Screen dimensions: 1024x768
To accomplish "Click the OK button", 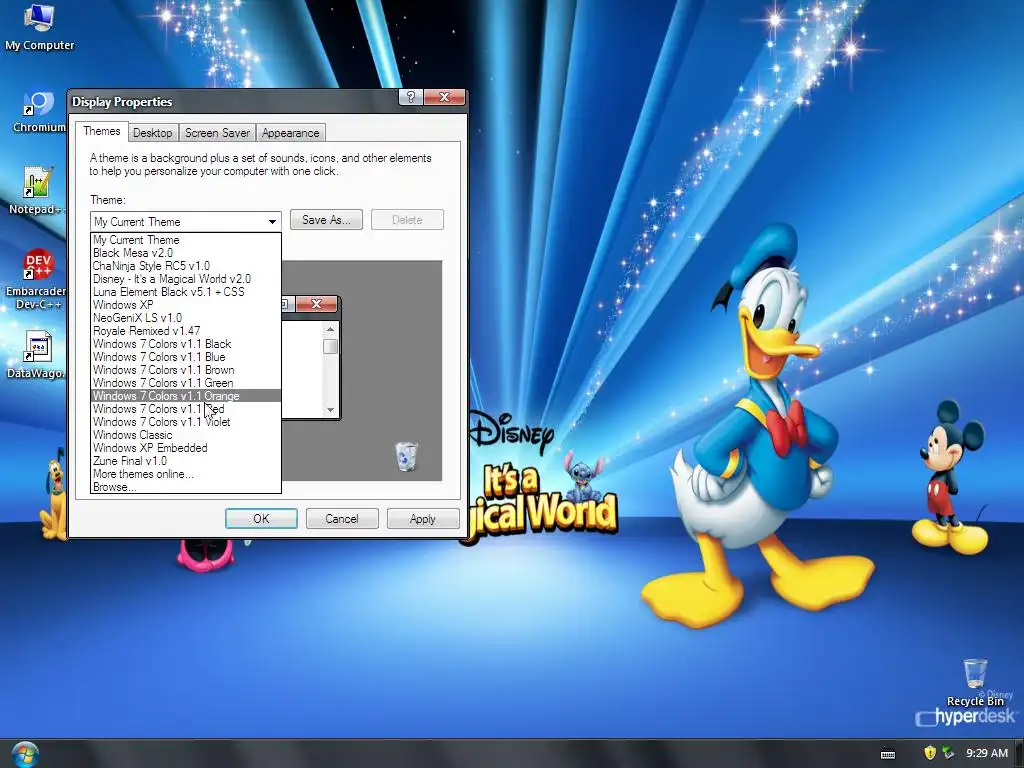I will click(x=261, y=519).
